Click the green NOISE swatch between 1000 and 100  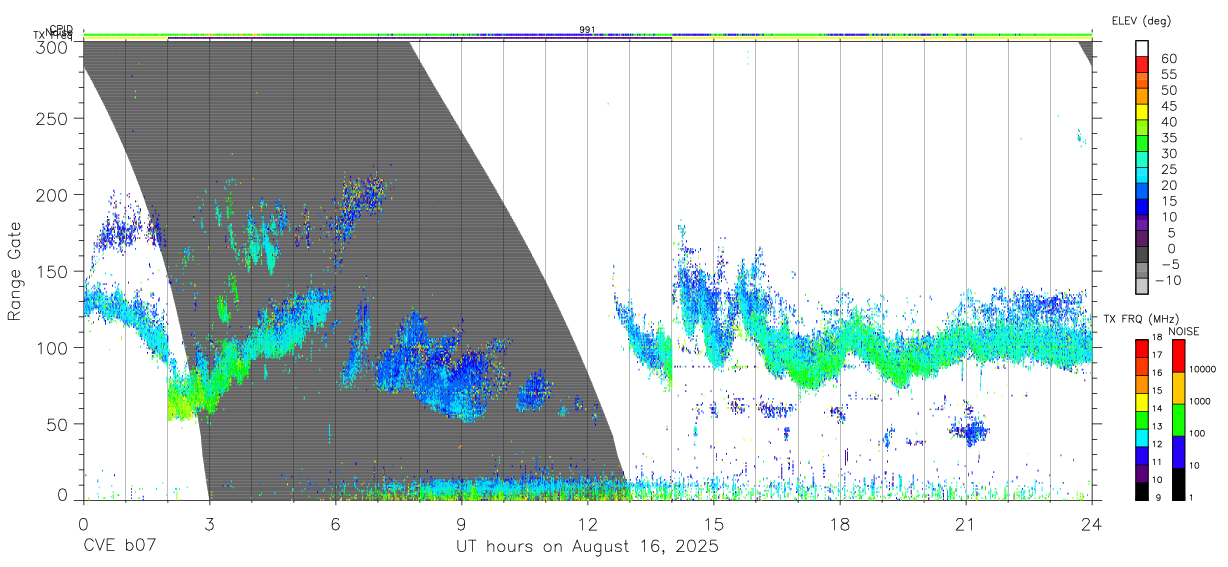click(1177, 419)
